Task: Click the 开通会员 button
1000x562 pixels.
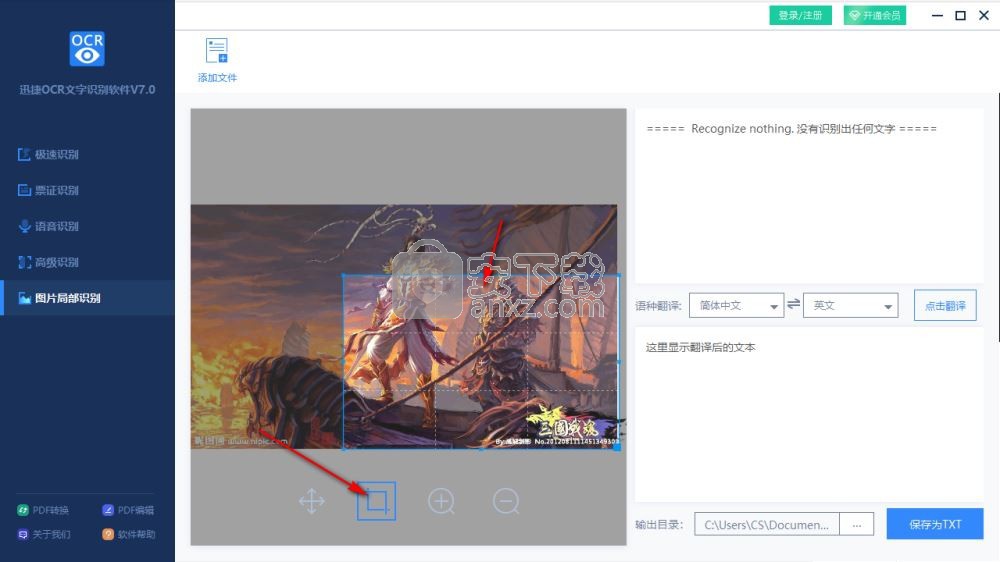Action: pyautogui.click(x=875, y=15)
